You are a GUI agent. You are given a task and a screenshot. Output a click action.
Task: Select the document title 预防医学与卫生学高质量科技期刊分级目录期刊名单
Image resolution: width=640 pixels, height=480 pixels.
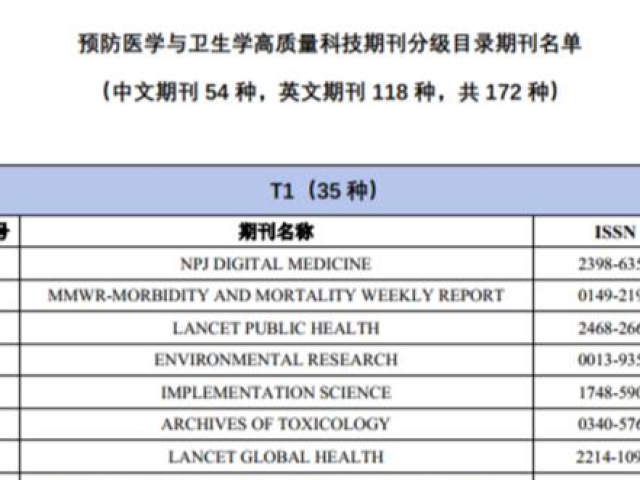tap(329, 44)
